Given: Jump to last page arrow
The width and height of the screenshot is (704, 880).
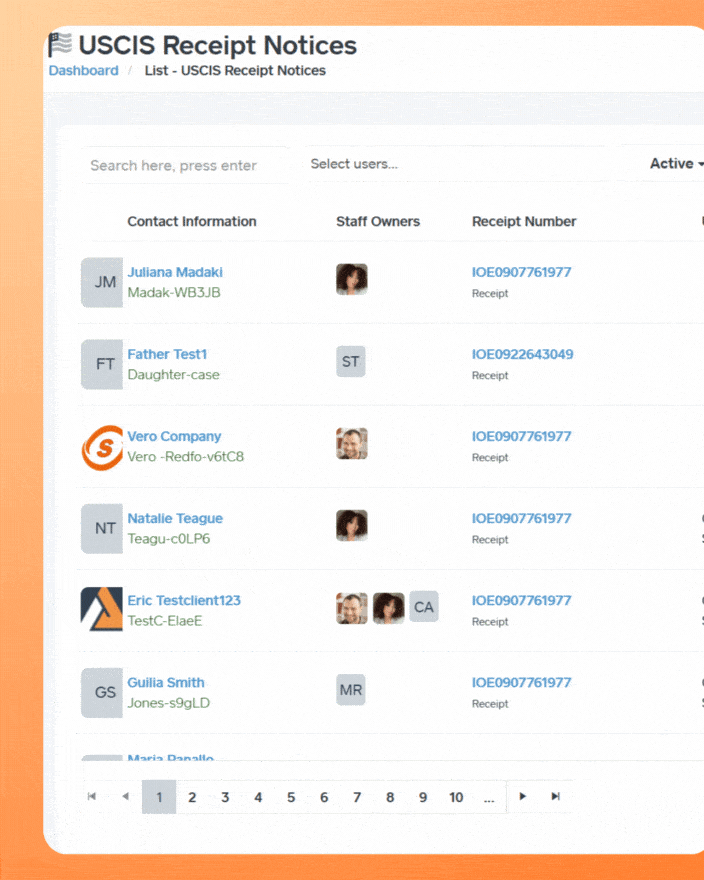Looking at the screenshot, I should coord(556,797).
